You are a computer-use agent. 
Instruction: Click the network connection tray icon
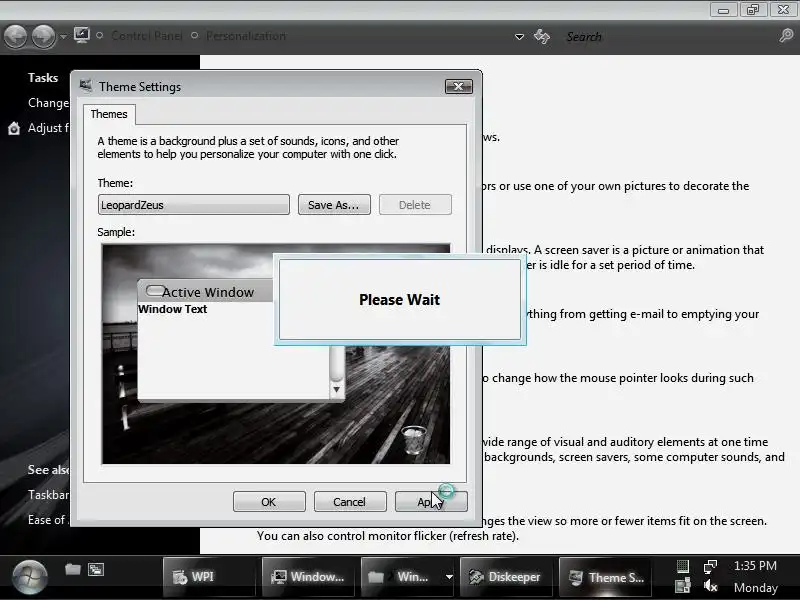click(710, 566)
